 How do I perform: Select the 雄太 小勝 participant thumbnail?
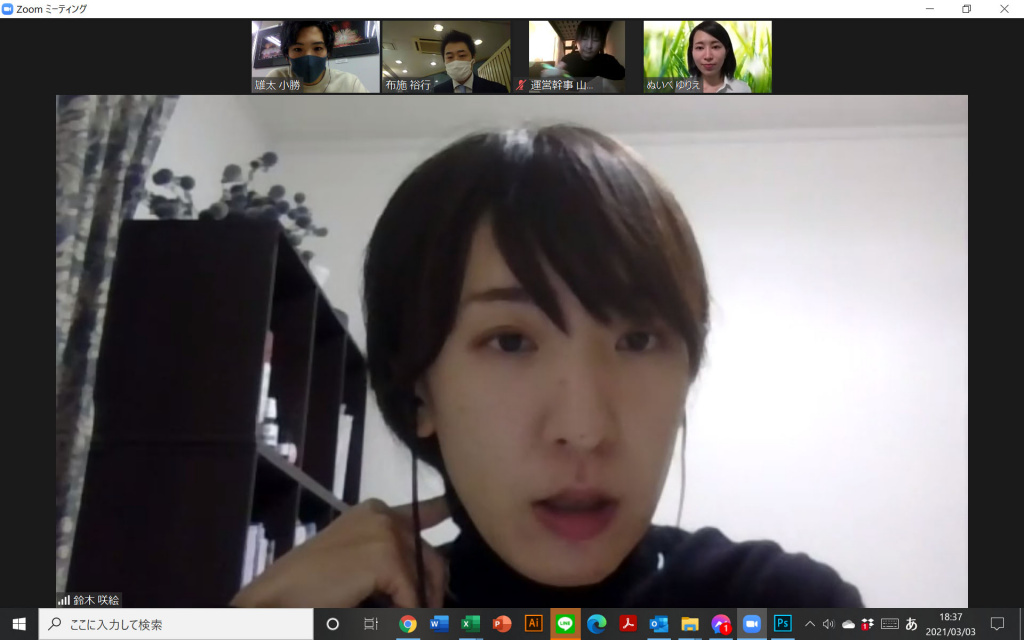tap(315, 57)
